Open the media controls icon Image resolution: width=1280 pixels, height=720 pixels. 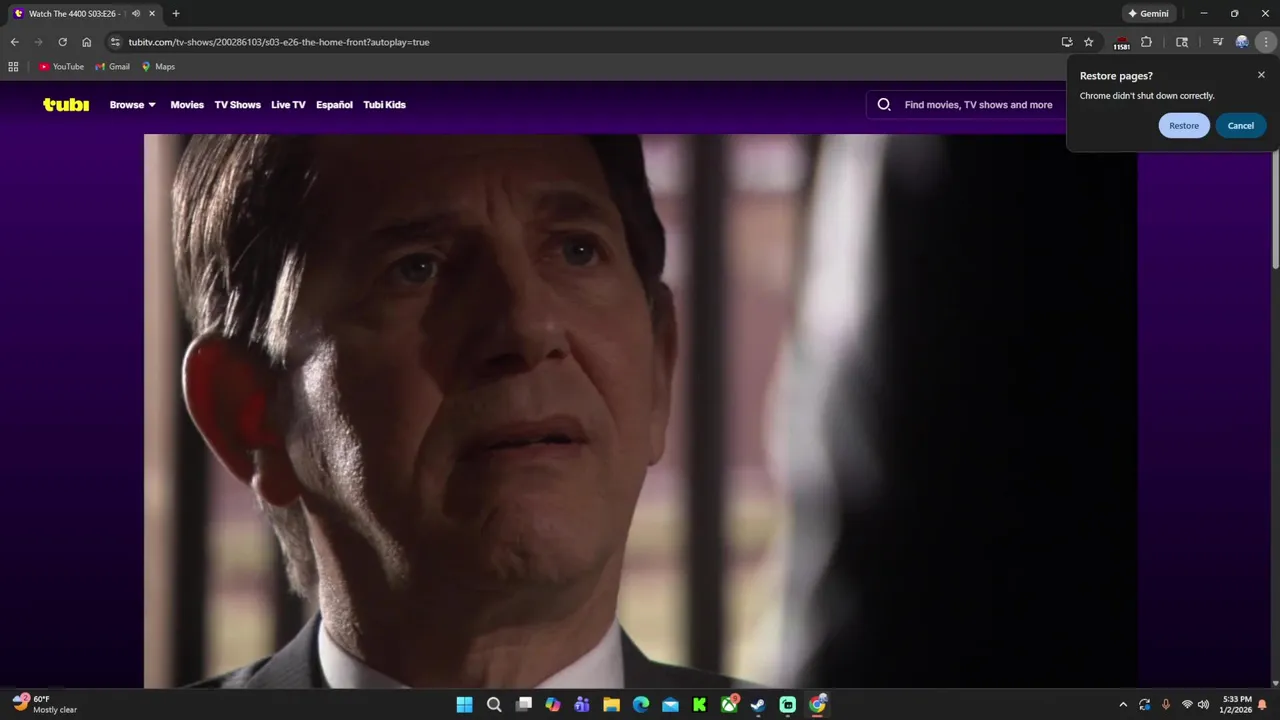coord(1217,42)
